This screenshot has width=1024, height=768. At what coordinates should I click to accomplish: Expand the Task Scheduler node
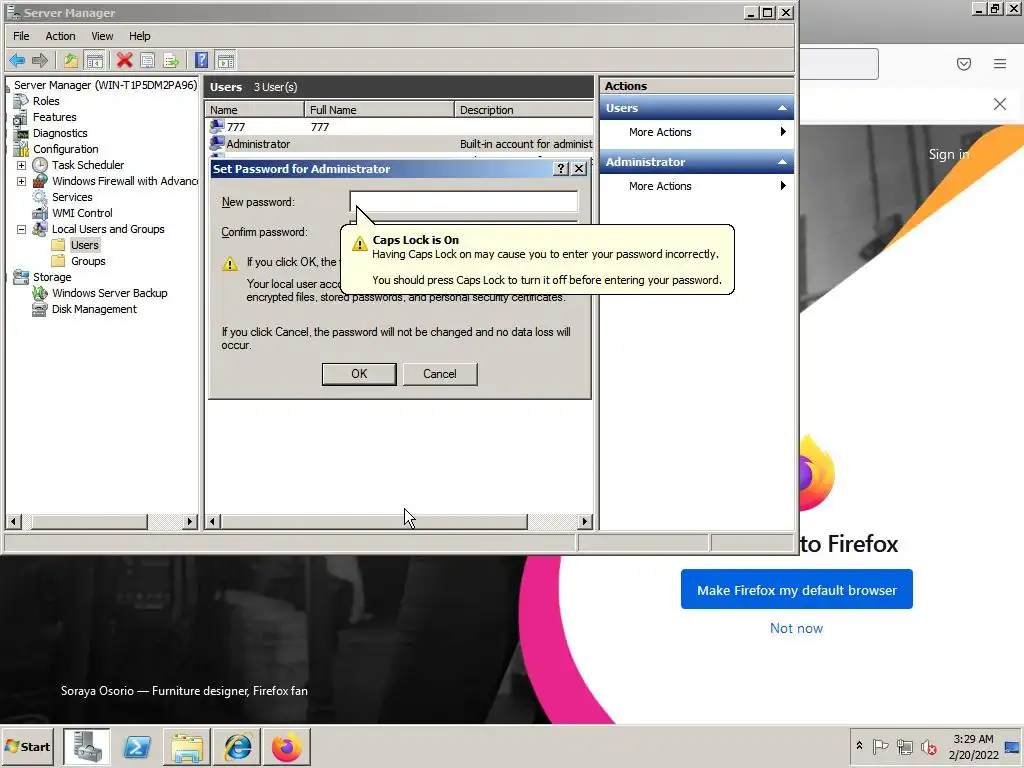[x=22, y=165]
